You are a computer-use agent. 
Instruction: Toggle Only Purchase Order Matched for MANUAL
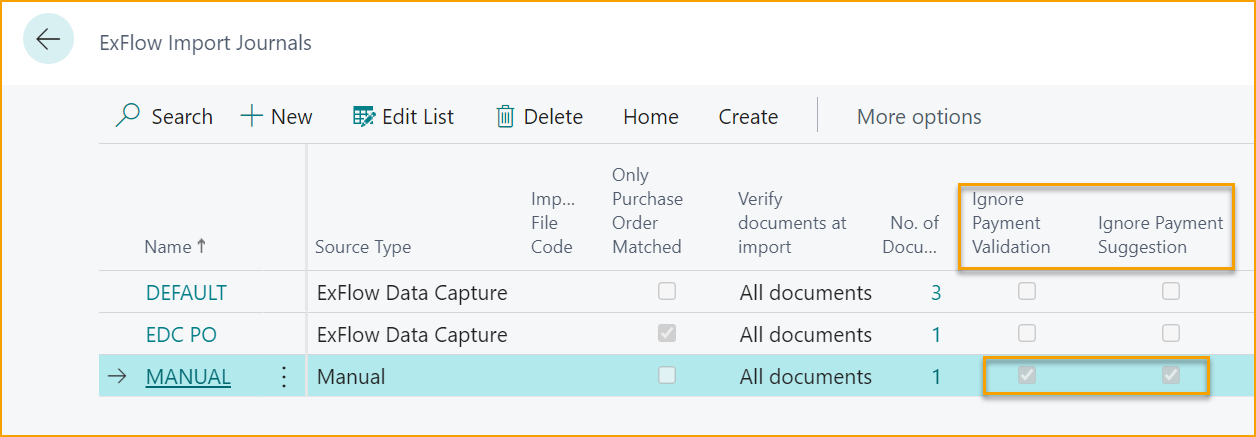tap(666, 376)
